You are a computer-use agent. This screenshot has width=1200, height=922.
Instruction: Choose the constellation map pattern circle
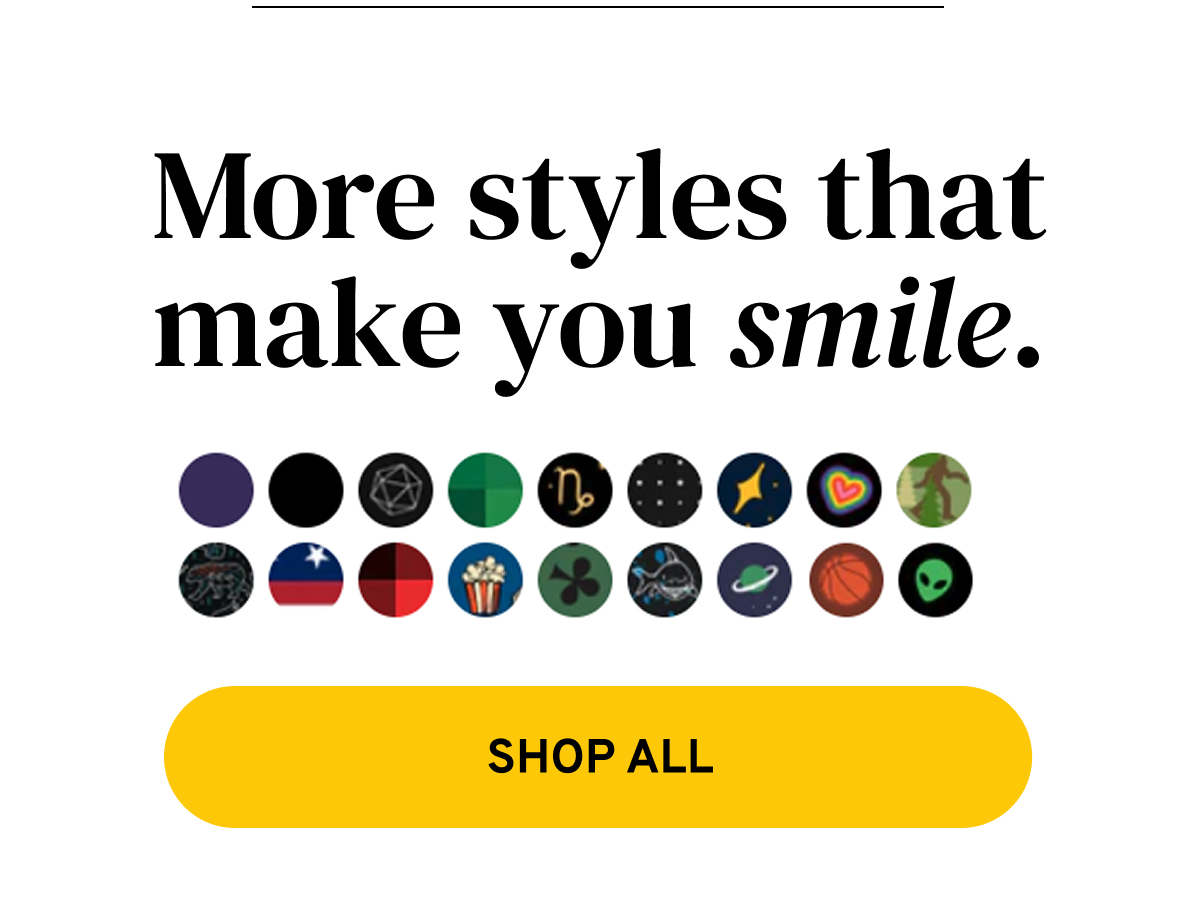pos(216,580)
